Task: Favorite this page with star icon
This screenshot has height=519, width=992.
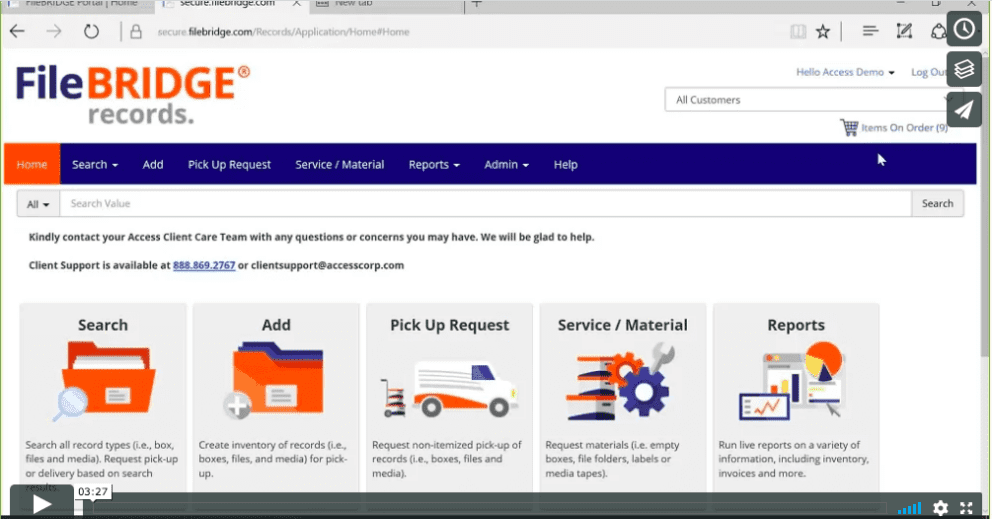Action: [823, 32]
